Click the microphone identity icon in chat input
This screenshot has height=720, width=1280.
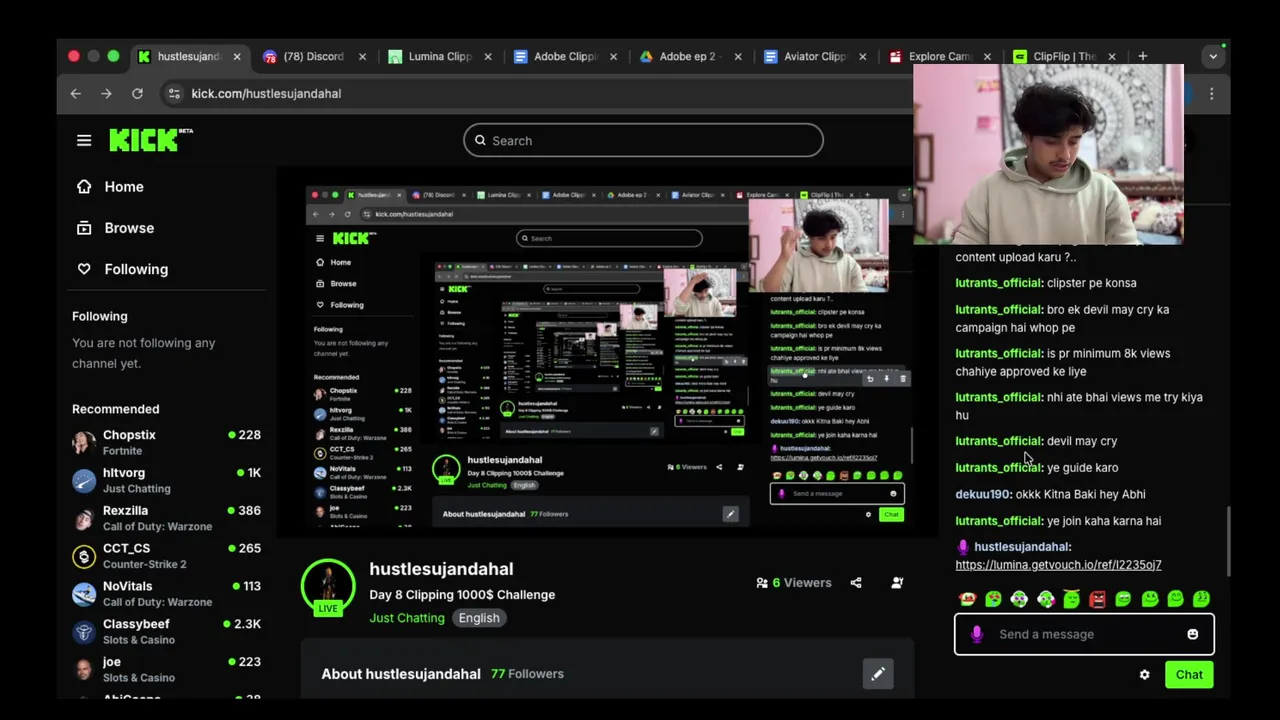coord(977,634)
